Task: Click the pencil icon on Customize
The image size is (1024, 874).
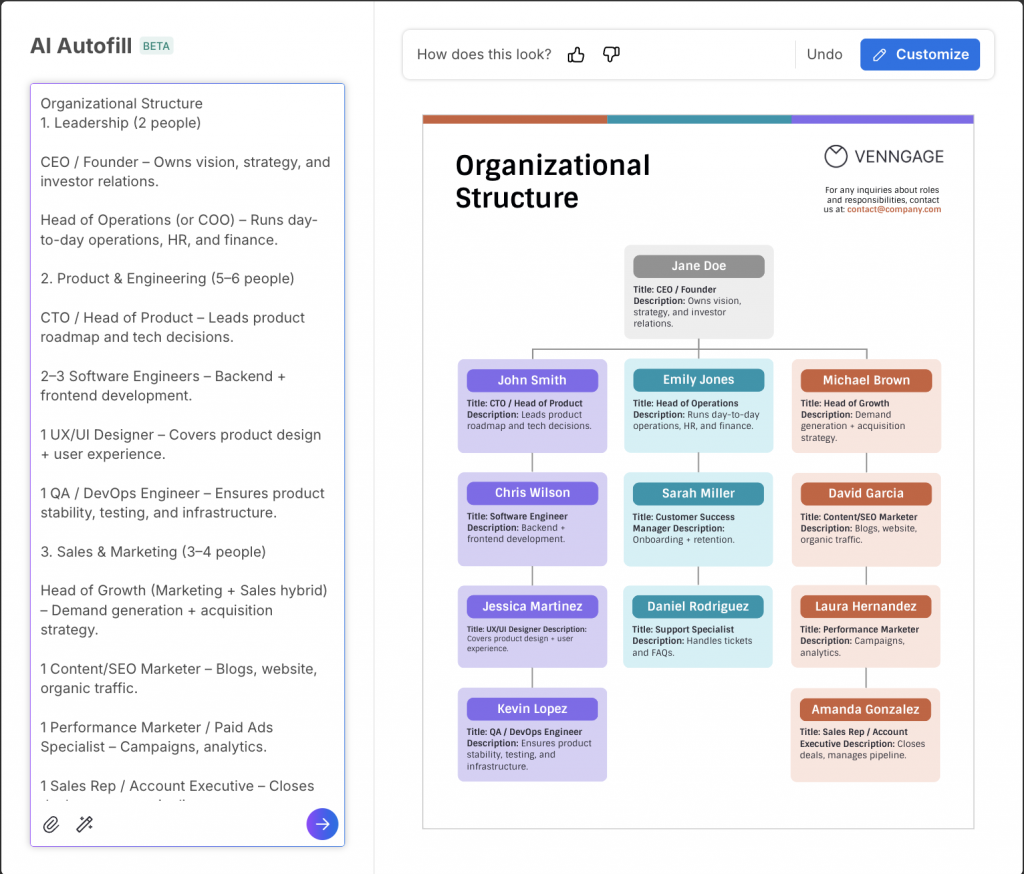Action: [880, 55]
